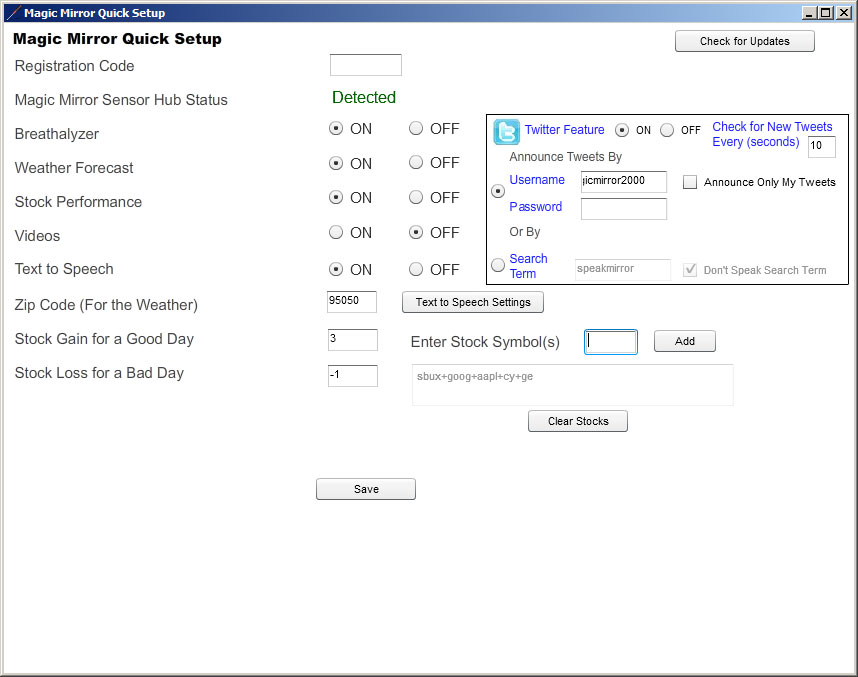This screenshot has height=677, width=858.
Task: Maximize the Magic Mirror Quick Setup window
Action: (x=826, y=13)
